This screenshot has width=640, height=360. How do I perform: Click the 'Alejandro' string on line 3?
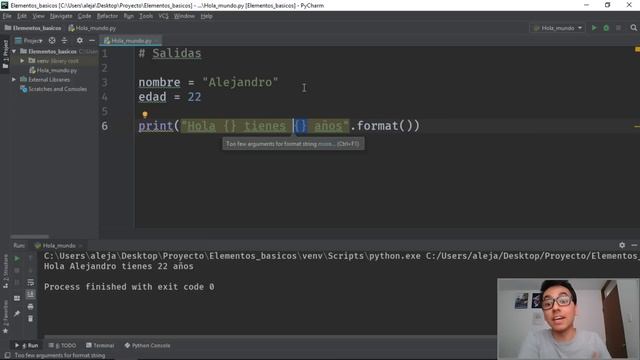coord(240,82)
